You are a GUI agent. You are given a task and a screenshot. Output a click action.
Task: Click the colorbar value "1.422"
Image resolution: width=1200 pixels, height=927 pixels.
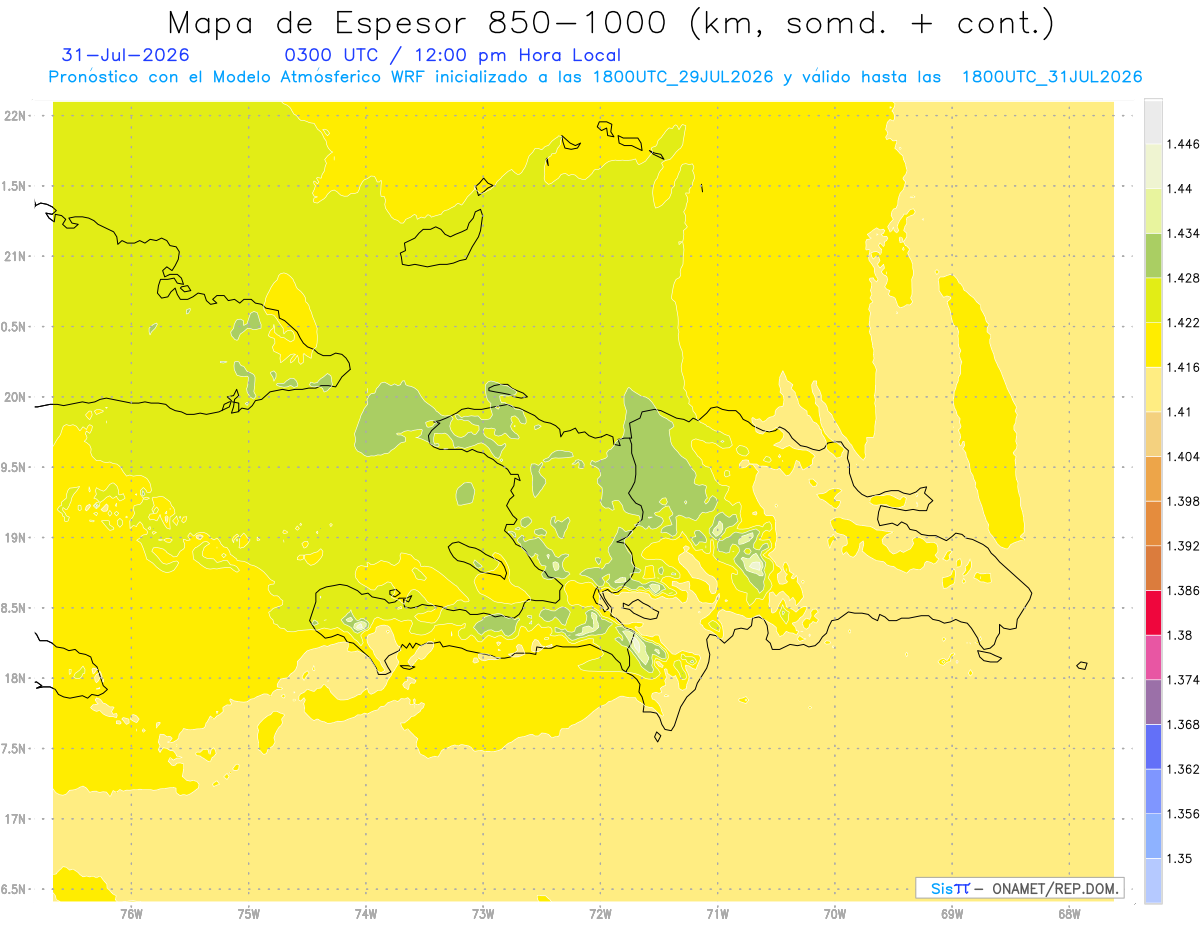(1185, 323)
